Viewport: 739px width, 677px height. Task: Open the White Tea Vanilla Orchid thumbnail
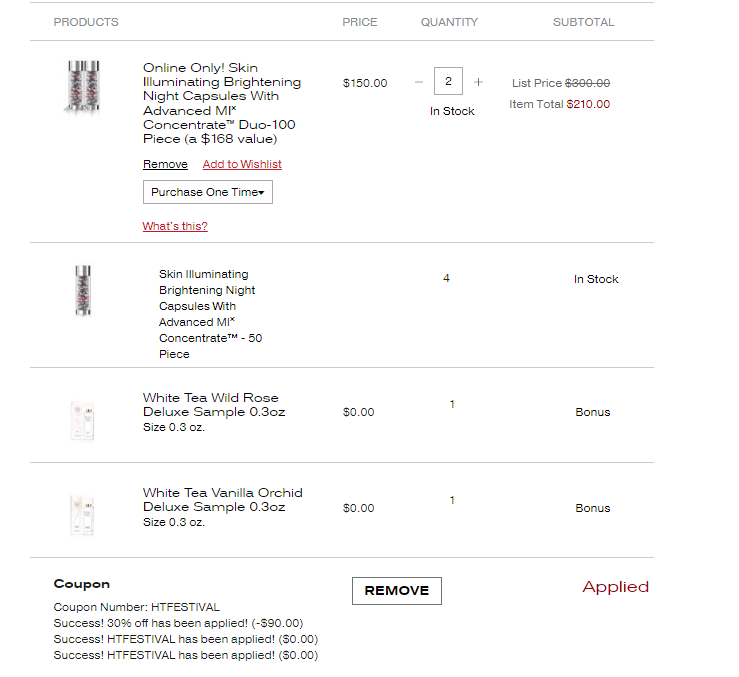coord(82,515)
